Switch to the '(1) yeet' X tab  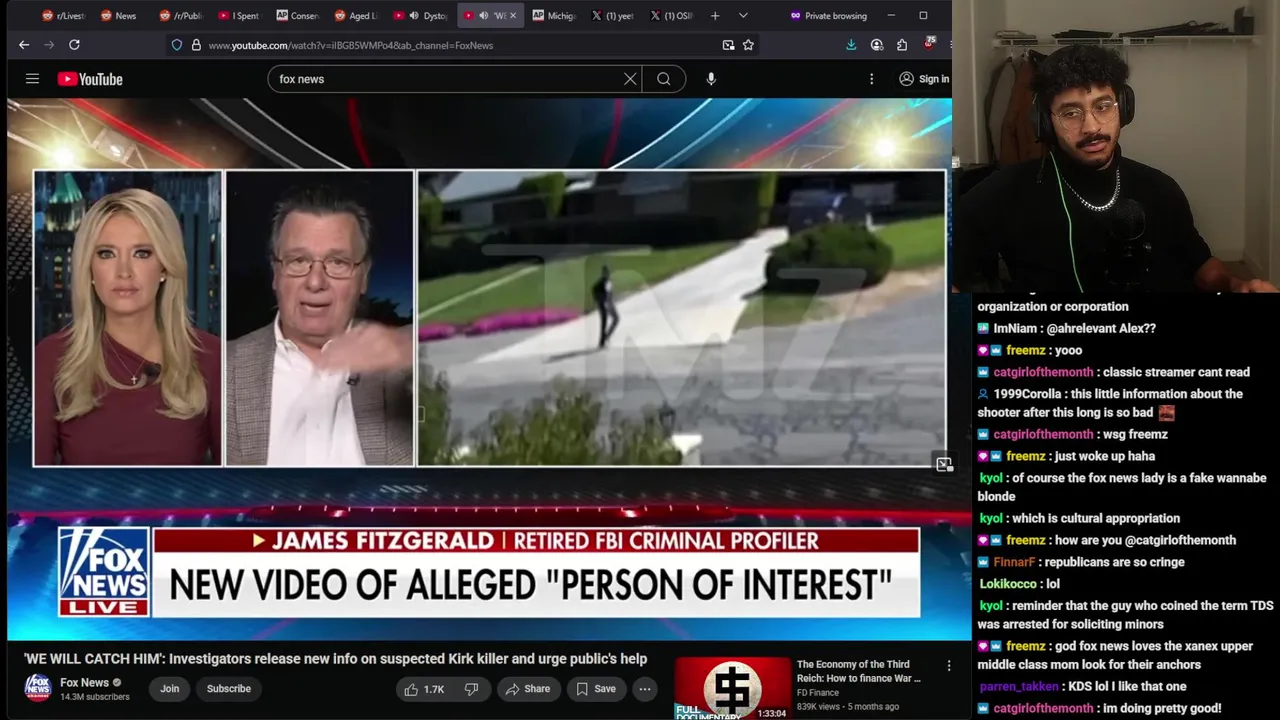click(613, 16)
